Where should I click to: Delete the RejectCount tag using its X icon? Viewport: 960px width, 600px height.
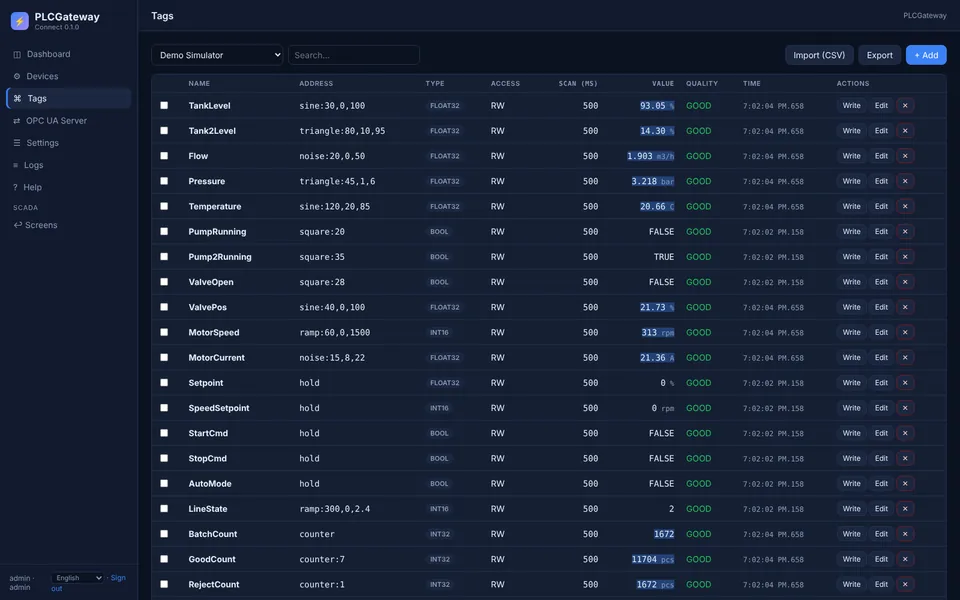(x=905, y=584)
